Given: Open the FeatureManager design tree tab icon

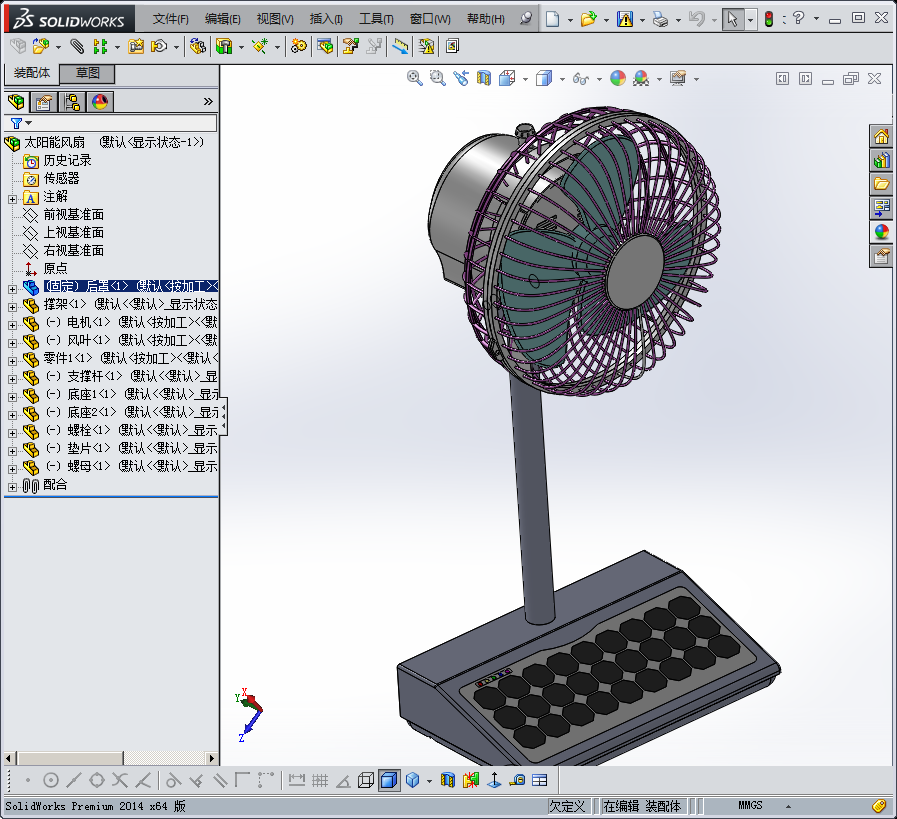Looking at the screenshot, I should 16,102.
